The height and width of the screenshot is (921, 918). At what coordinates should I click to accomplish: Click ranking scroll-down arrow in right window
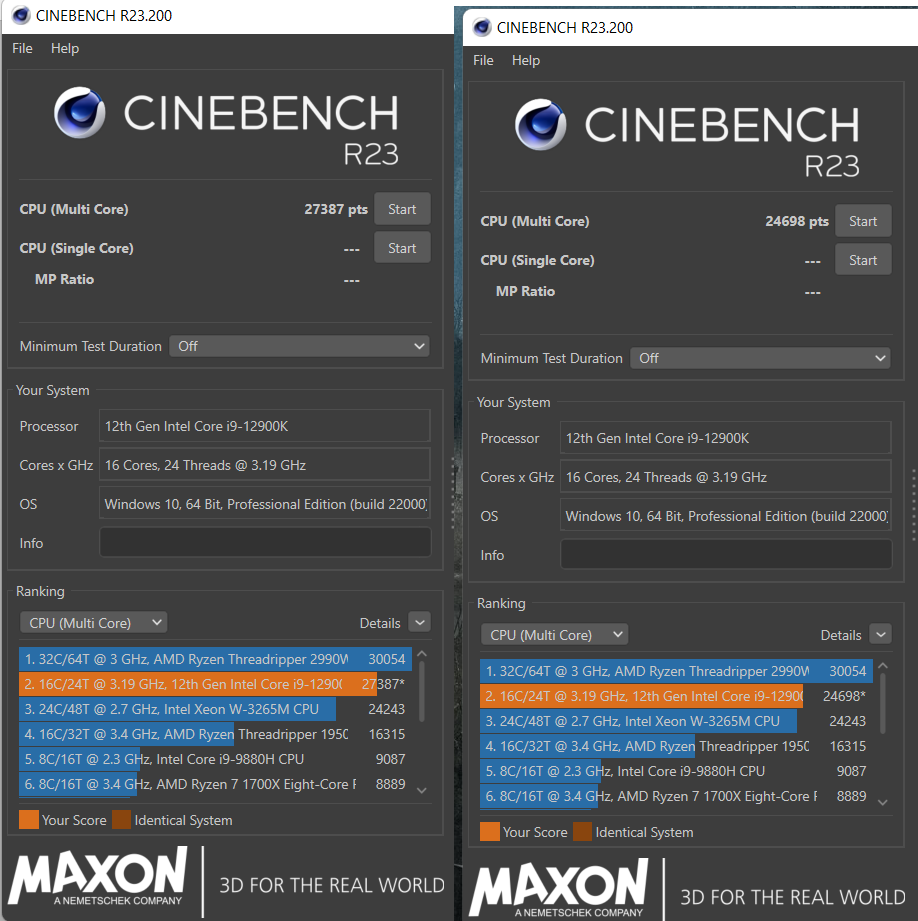(x=882, y=802)
